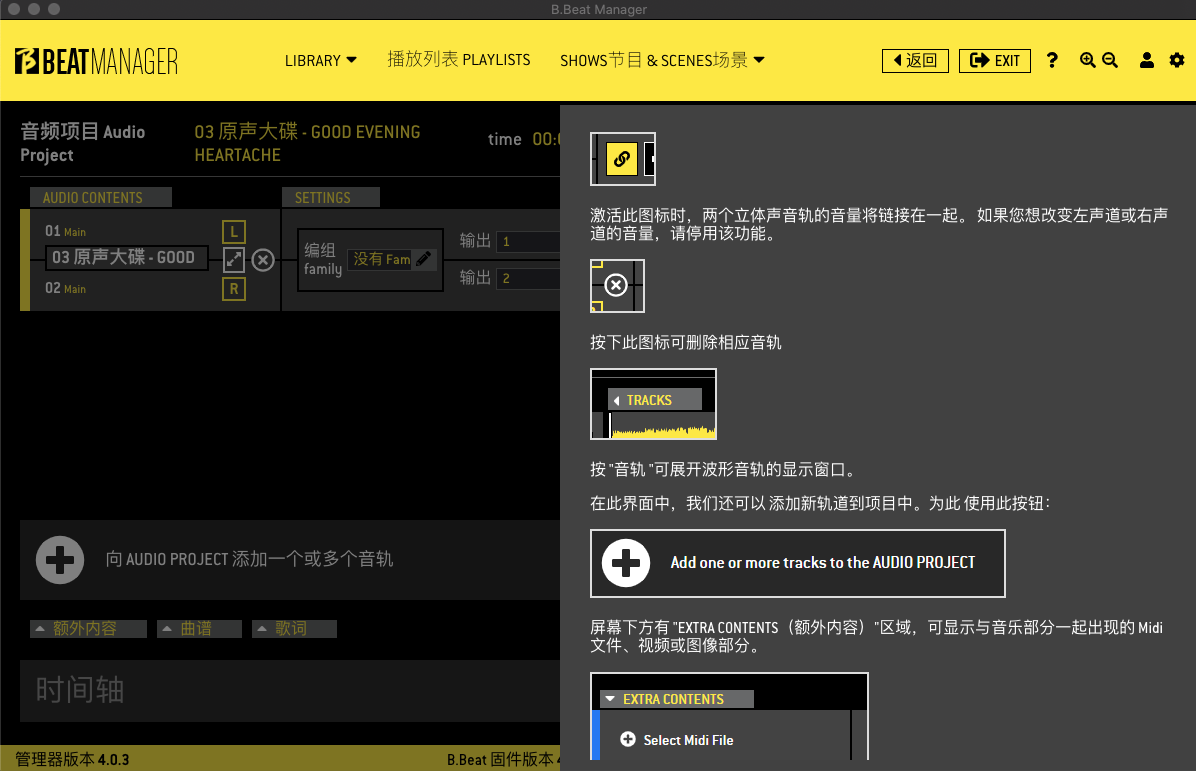Open the SHOWS节目 & SCENES场景 dropdown
The height and width of the screenshot is (771, 1196).
tap(662, 60)
